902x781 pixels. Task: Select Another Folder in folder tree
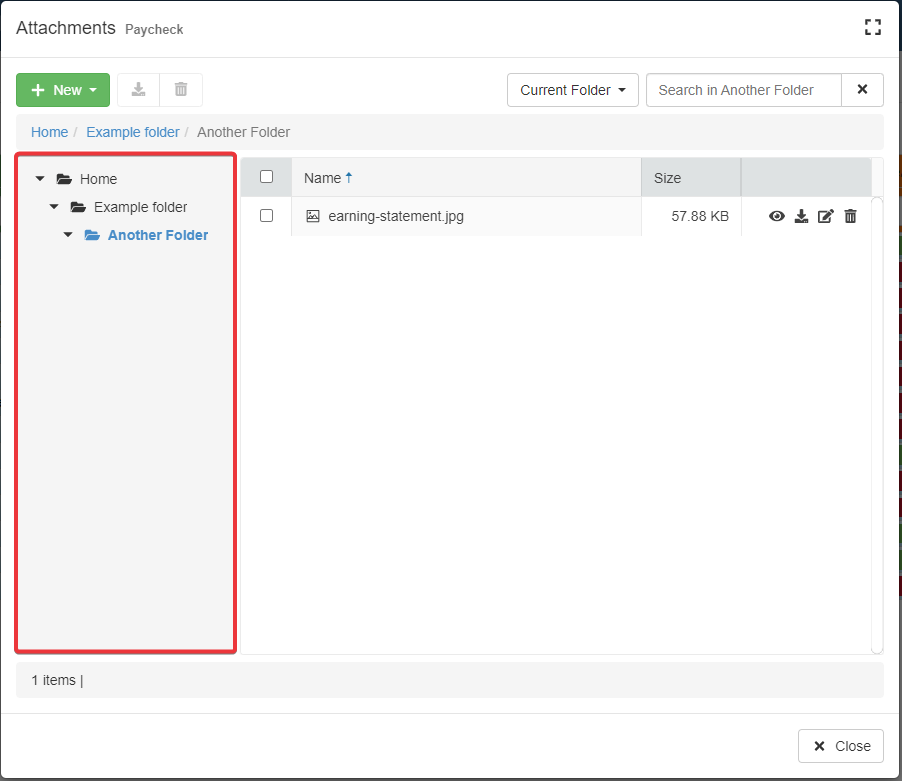click(157, 235)
